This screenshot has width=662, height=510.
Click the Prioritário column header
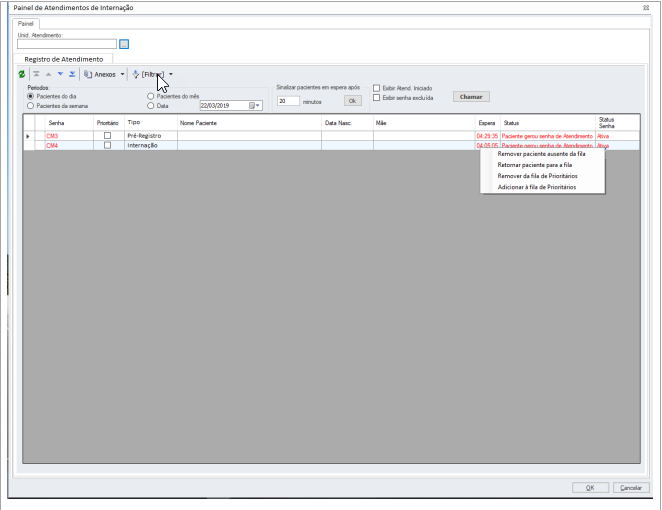point(108,123)
